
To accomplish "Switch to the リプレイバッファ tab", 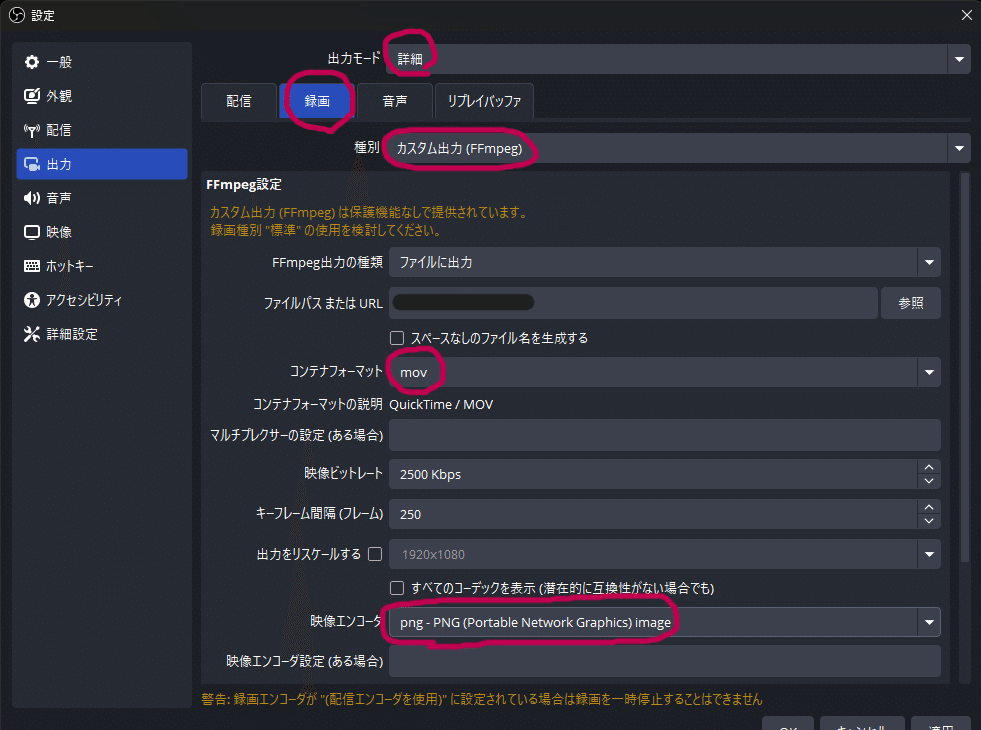I will [484, 101].
